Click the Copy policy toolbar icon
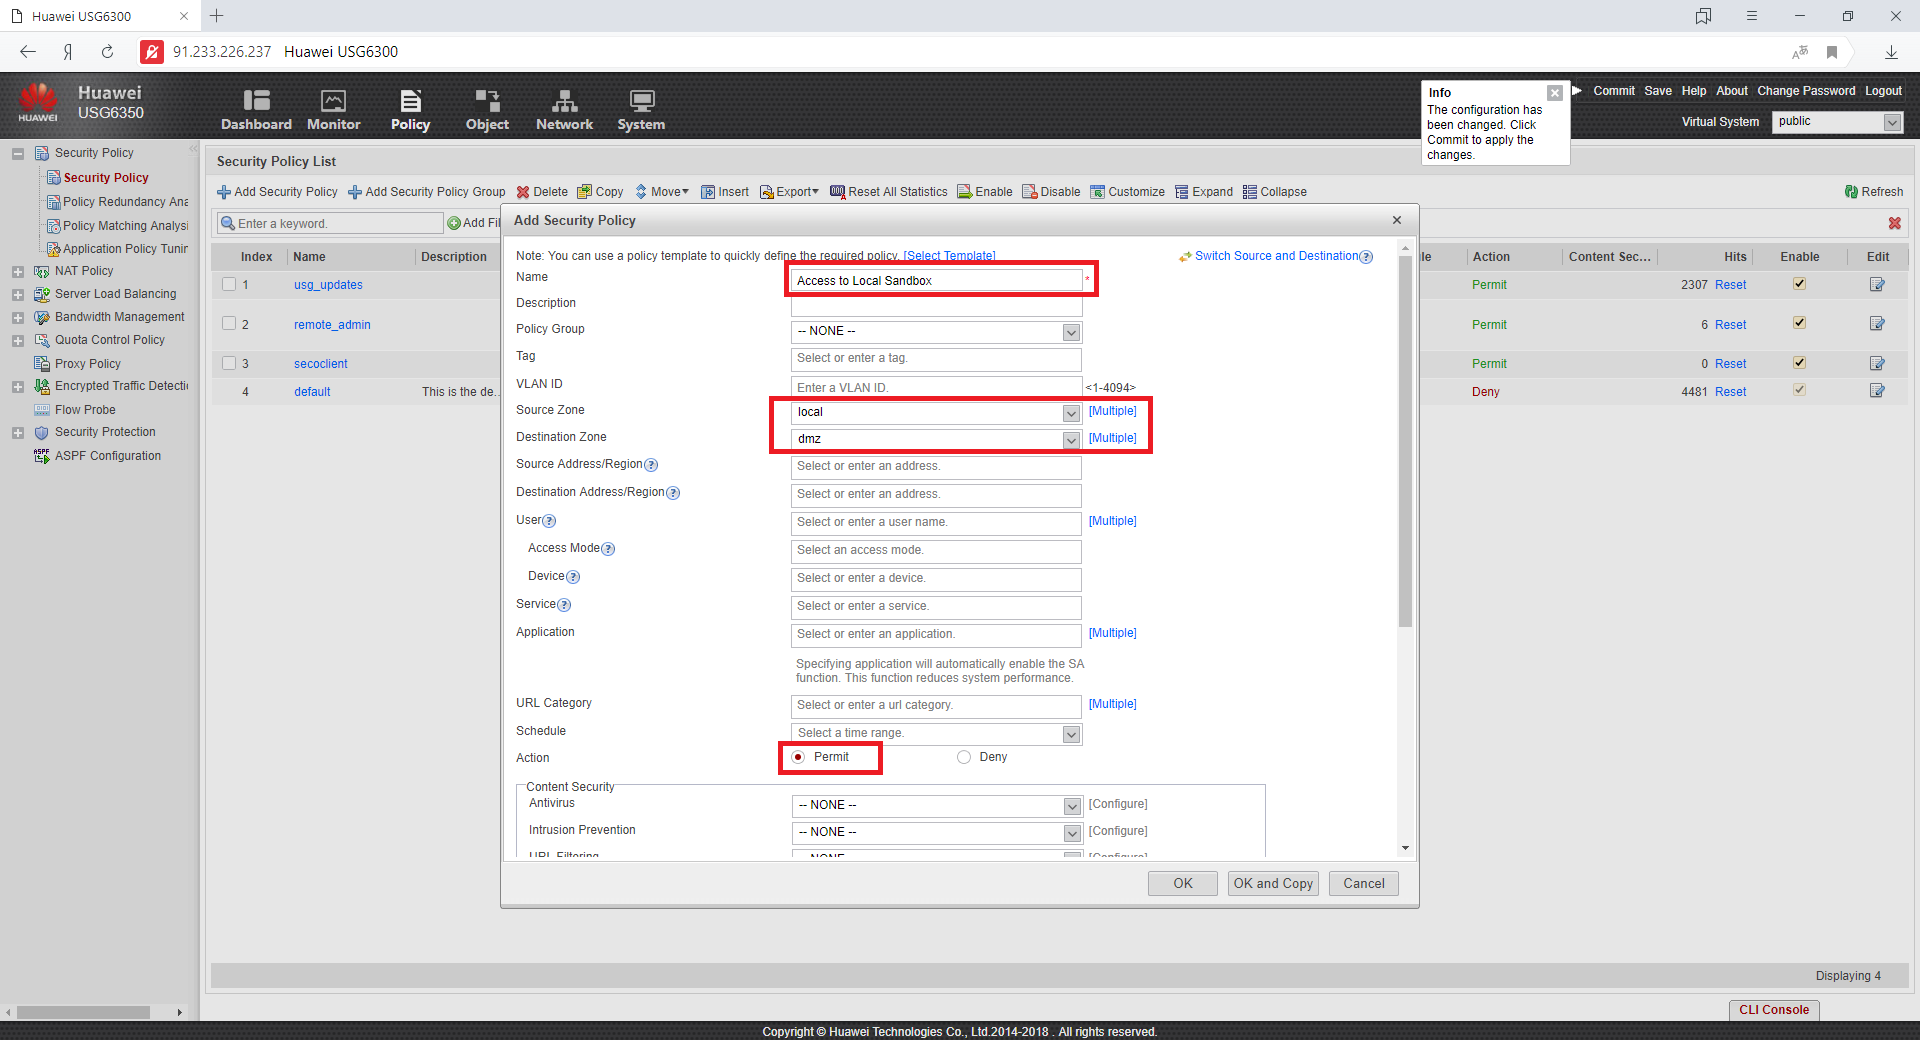This screenshot has height=1040, width=1920. pos(585,192)
